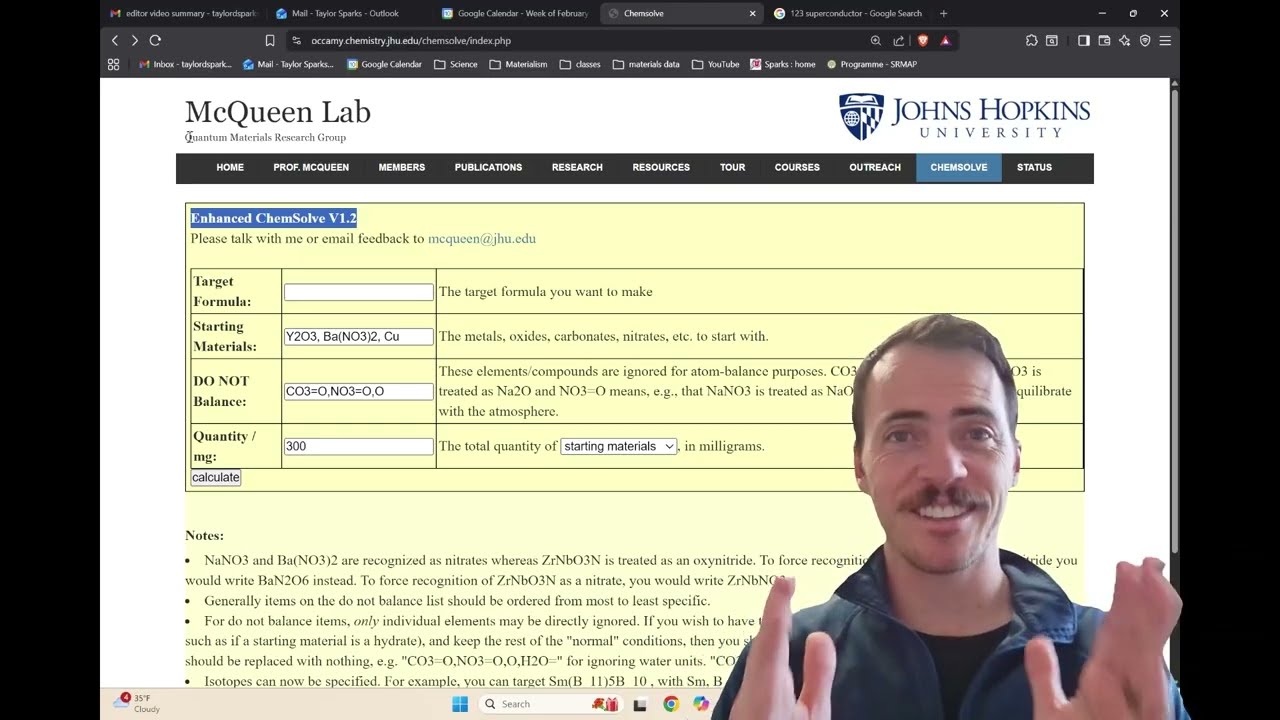Click the zoom magnifier icon in address bar
Viewport: 1280px width, 720px height.
[x=876, y=41]
